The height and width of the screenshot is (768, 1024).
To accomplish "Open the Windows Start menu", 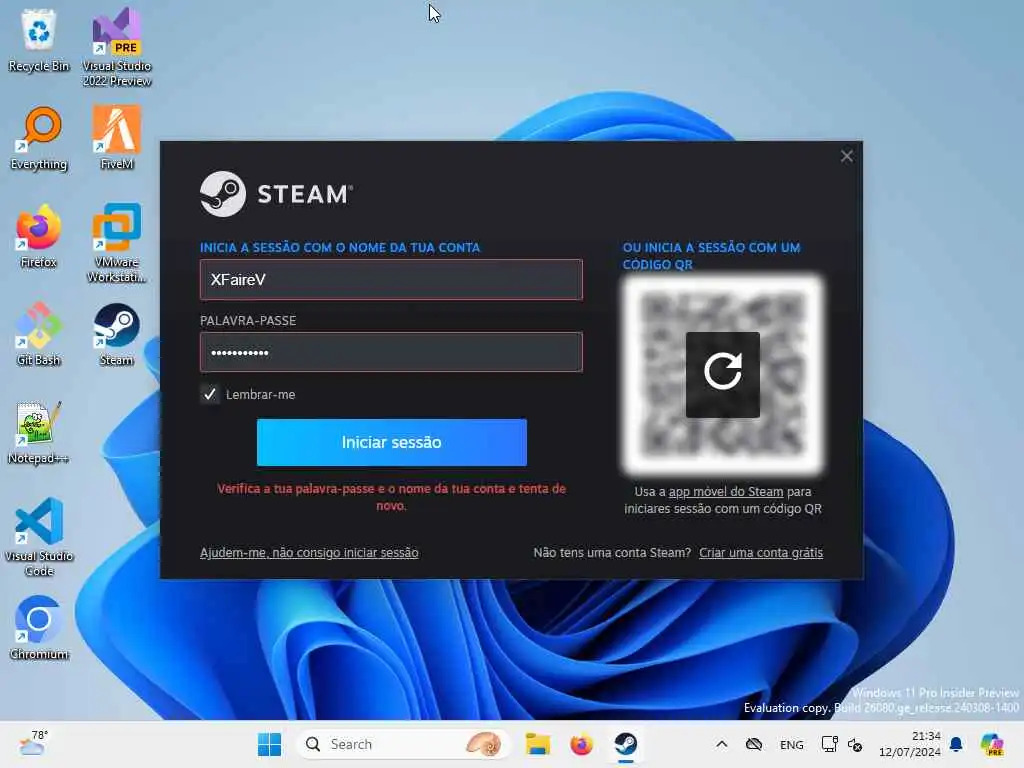I will [x=269, y=744].
